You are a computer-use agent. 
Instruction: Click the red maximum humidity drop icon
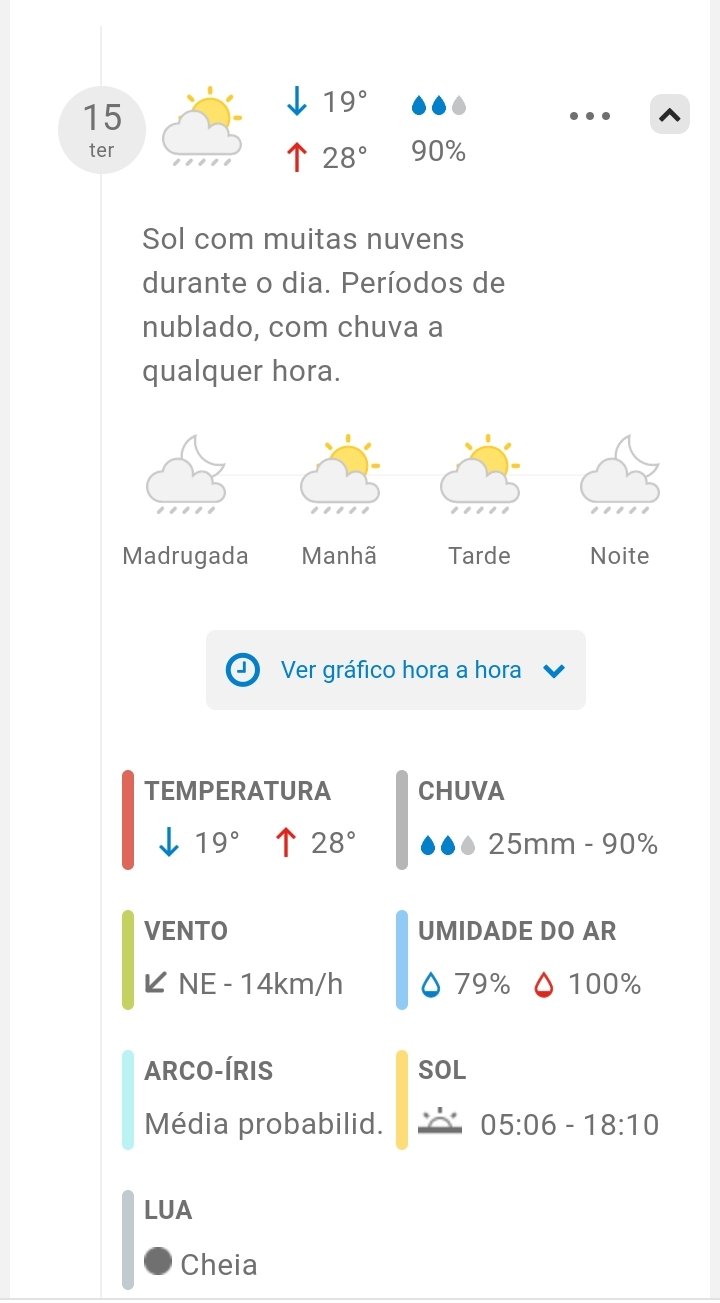(543, 985)
